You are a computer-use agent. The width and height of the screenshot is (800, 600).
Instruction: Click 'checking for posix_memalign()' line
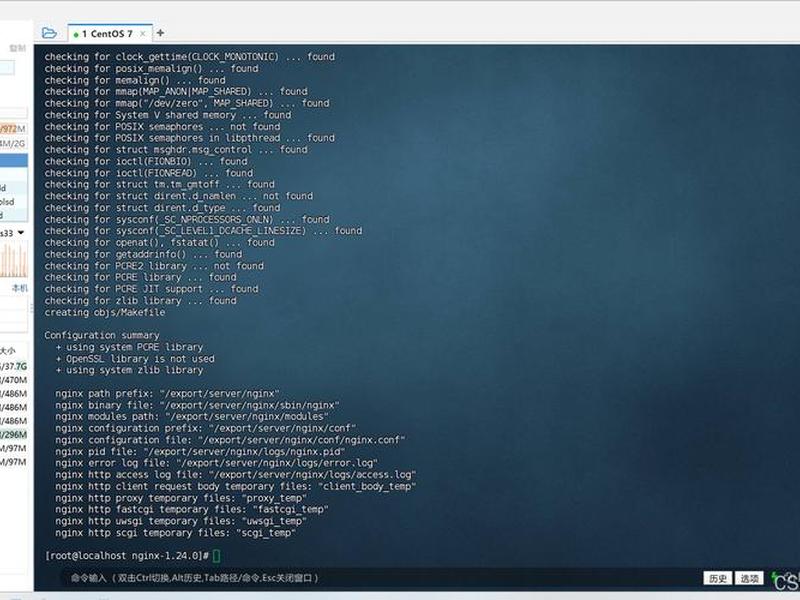[x=152, y=68]
